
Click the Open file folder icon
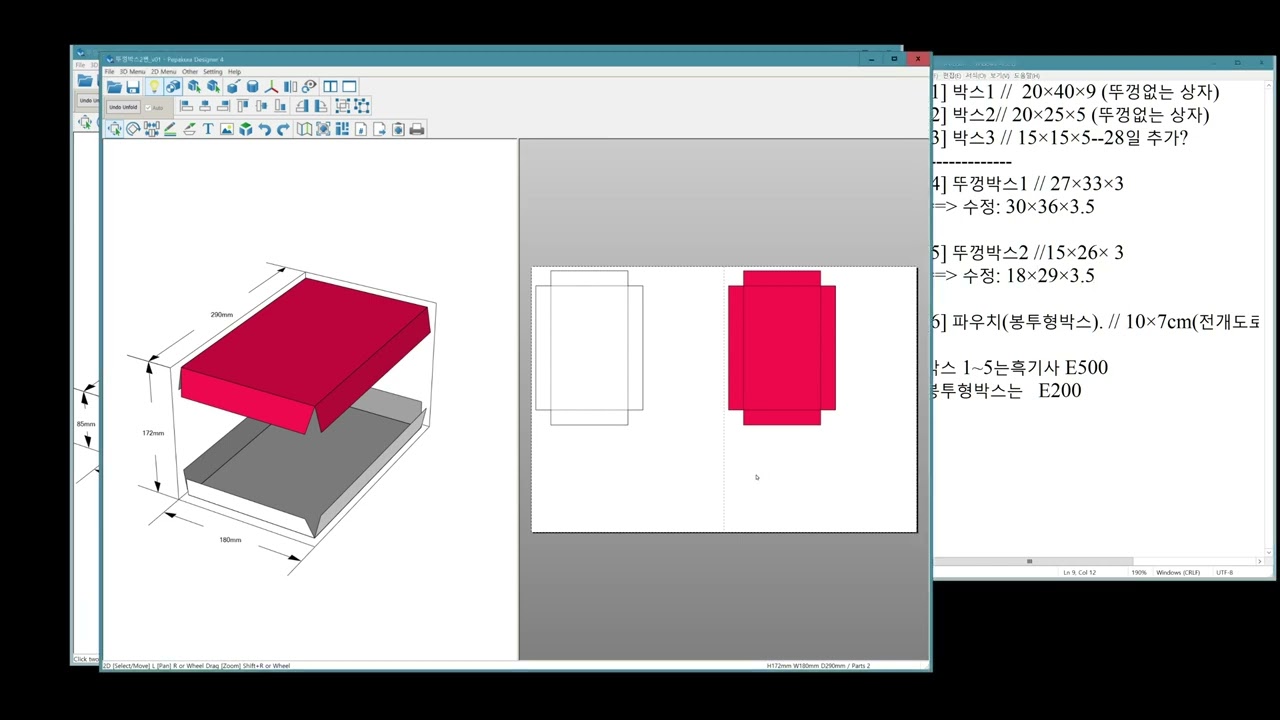tap(115, 87)
